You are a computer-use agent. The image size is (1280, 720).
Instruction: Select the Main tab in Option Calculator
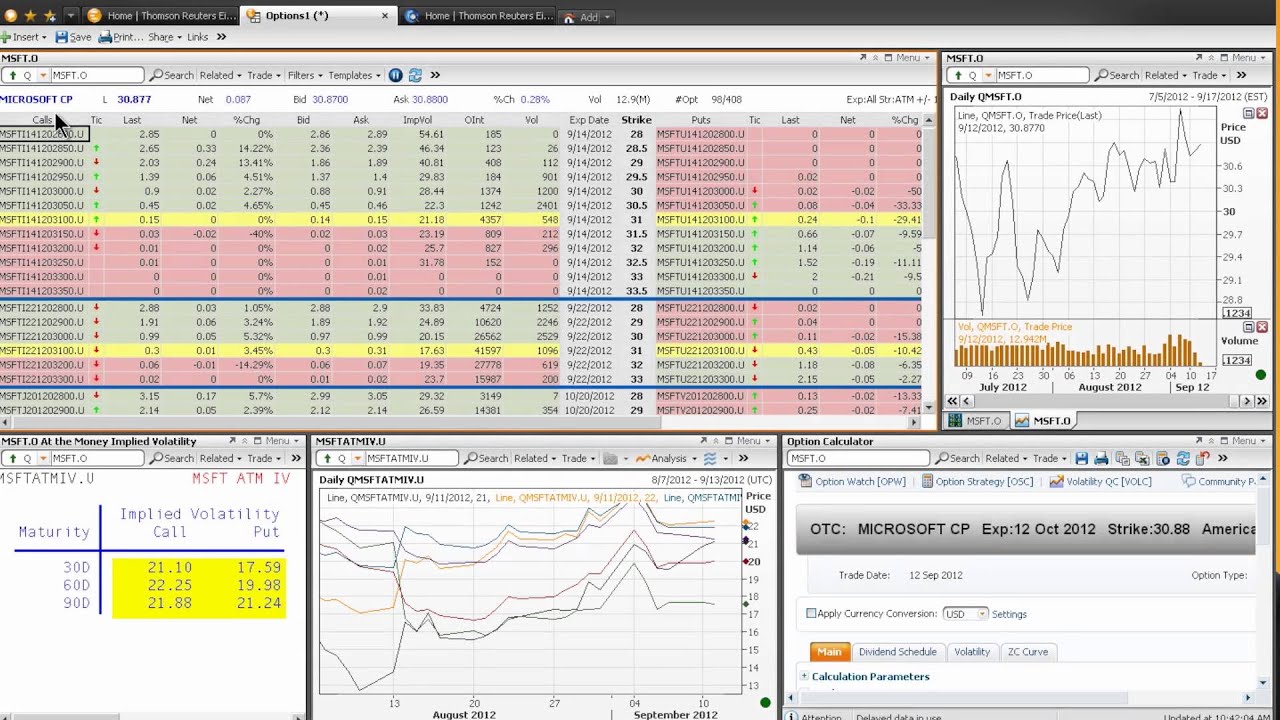pos(829,651)
